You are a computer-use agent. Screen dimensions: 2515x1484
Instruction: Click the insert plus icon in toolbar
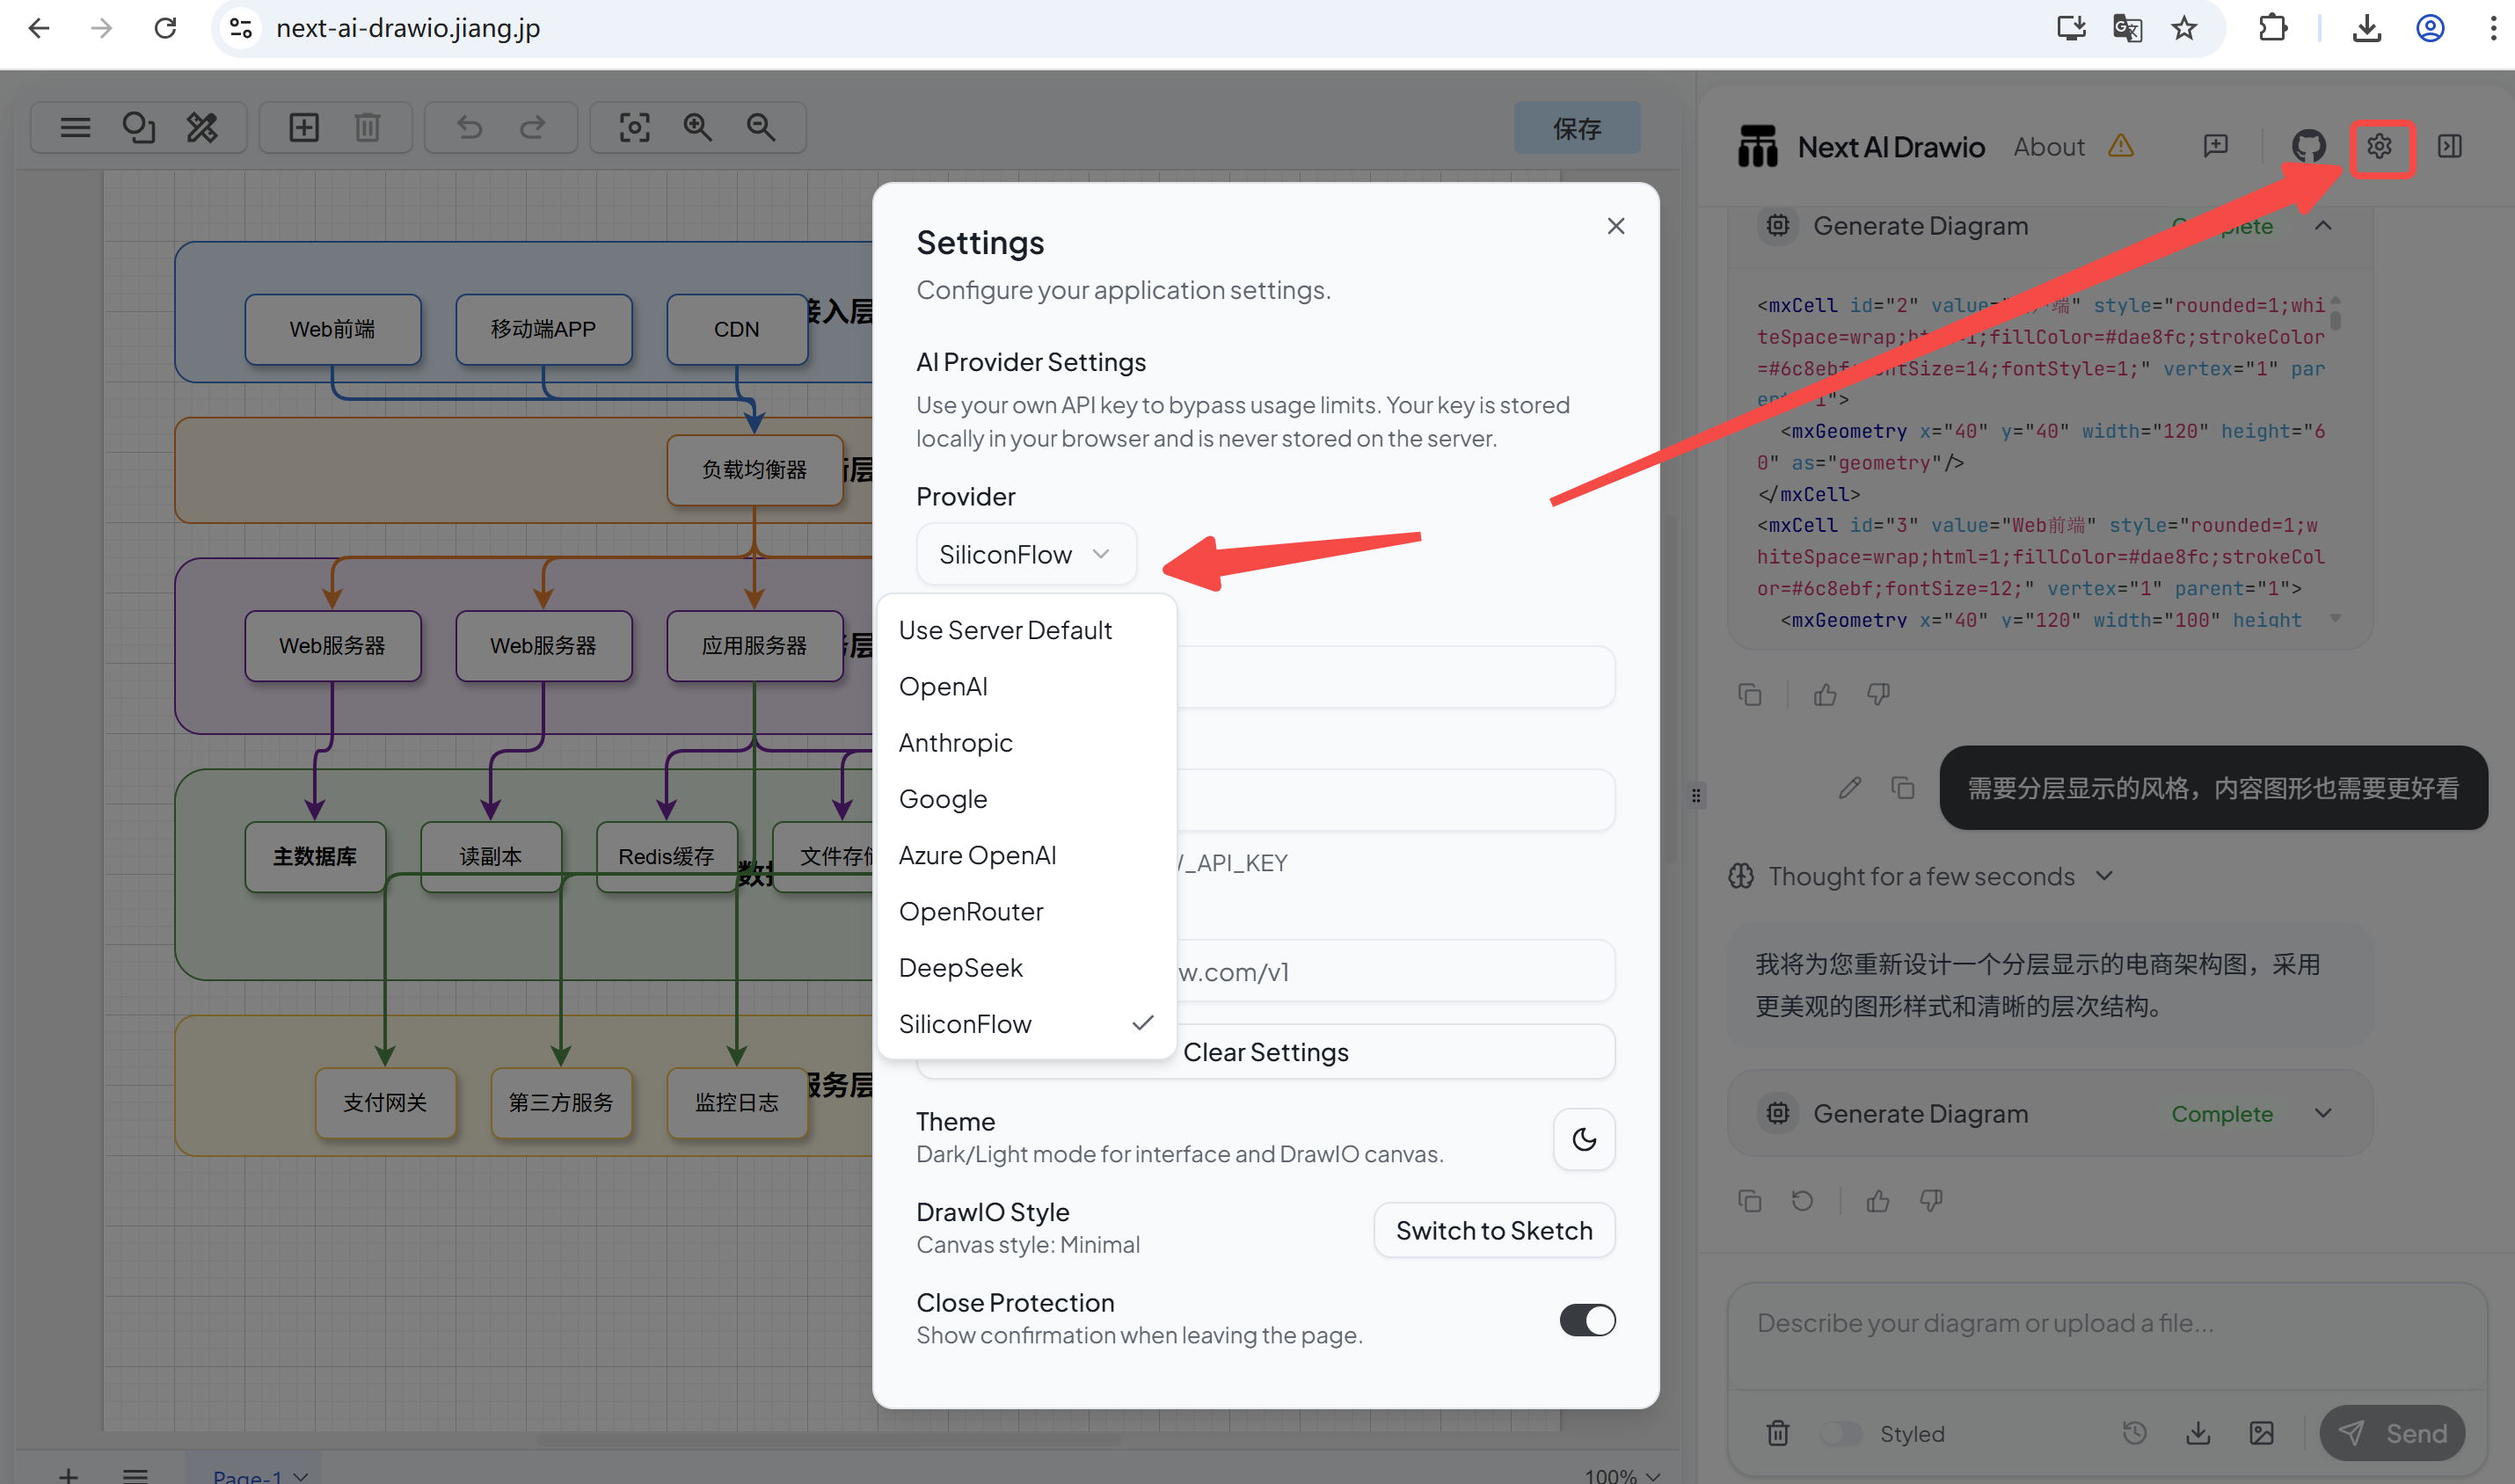(304, 127)
